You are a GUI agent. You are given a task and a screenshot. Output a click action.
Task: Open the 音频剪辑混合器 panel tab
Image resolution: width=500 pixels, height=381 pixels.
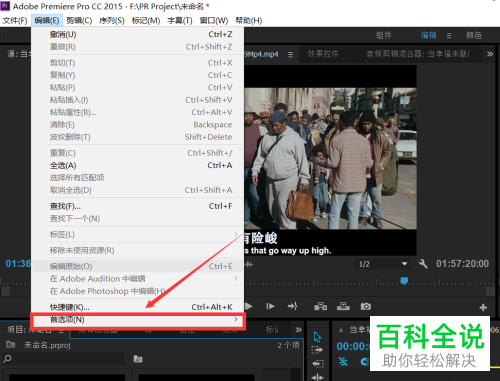(x=418, y=54)
